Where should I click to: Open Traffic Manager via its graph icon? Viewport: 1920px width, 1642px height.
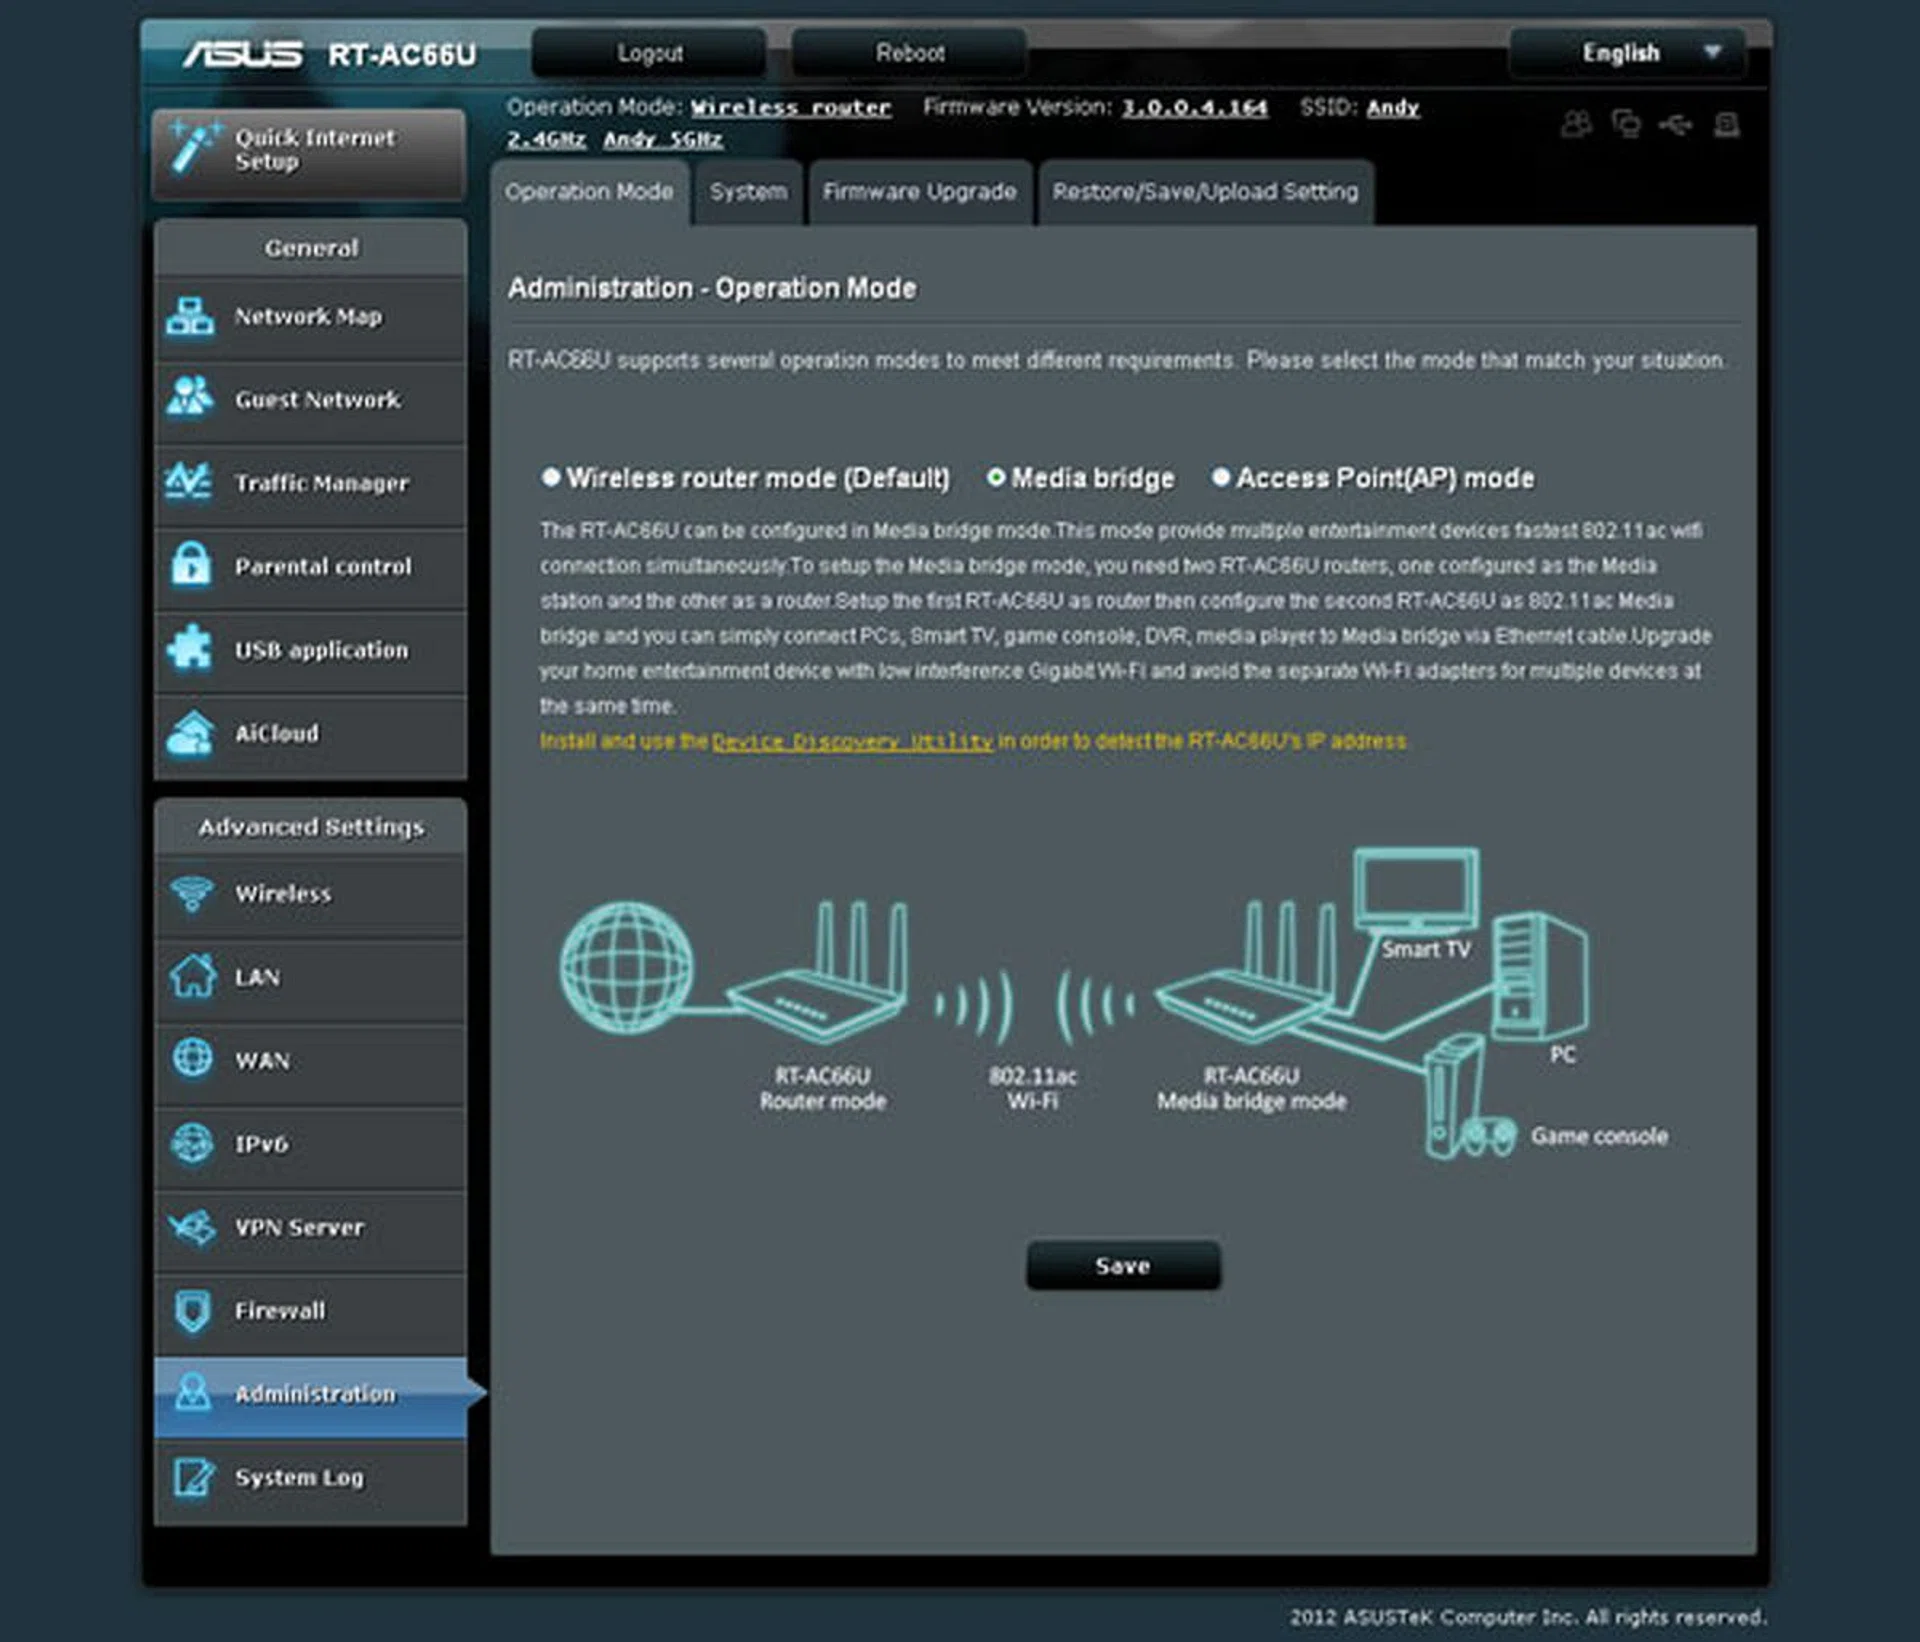(x=190, y=482)
